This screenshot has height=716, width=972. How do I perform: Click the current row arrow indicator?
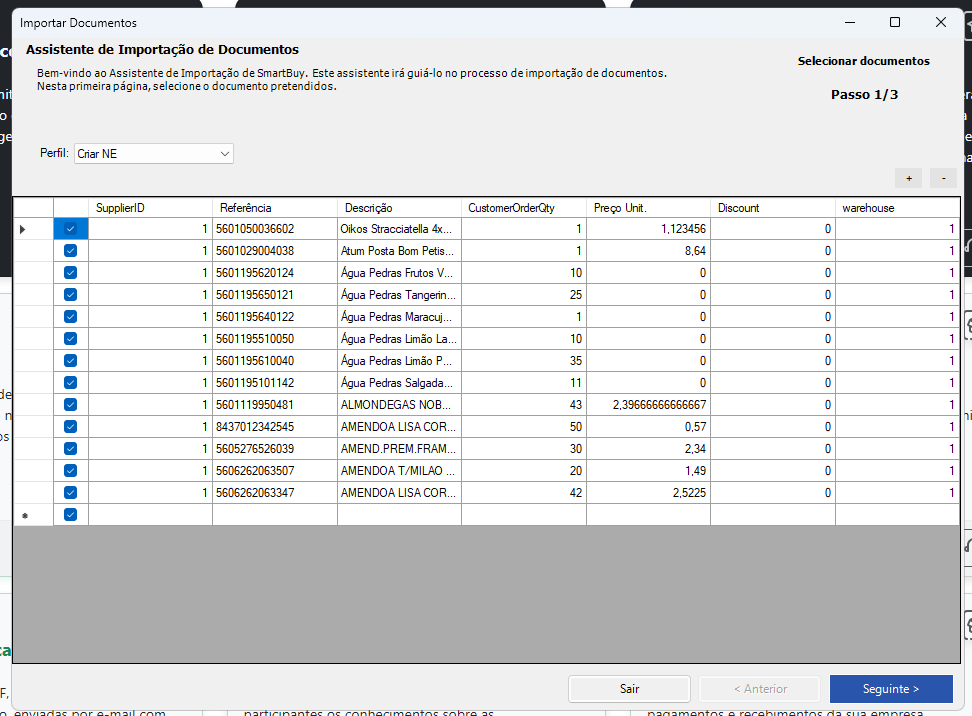pyautogui.click(x=24, y=229)
